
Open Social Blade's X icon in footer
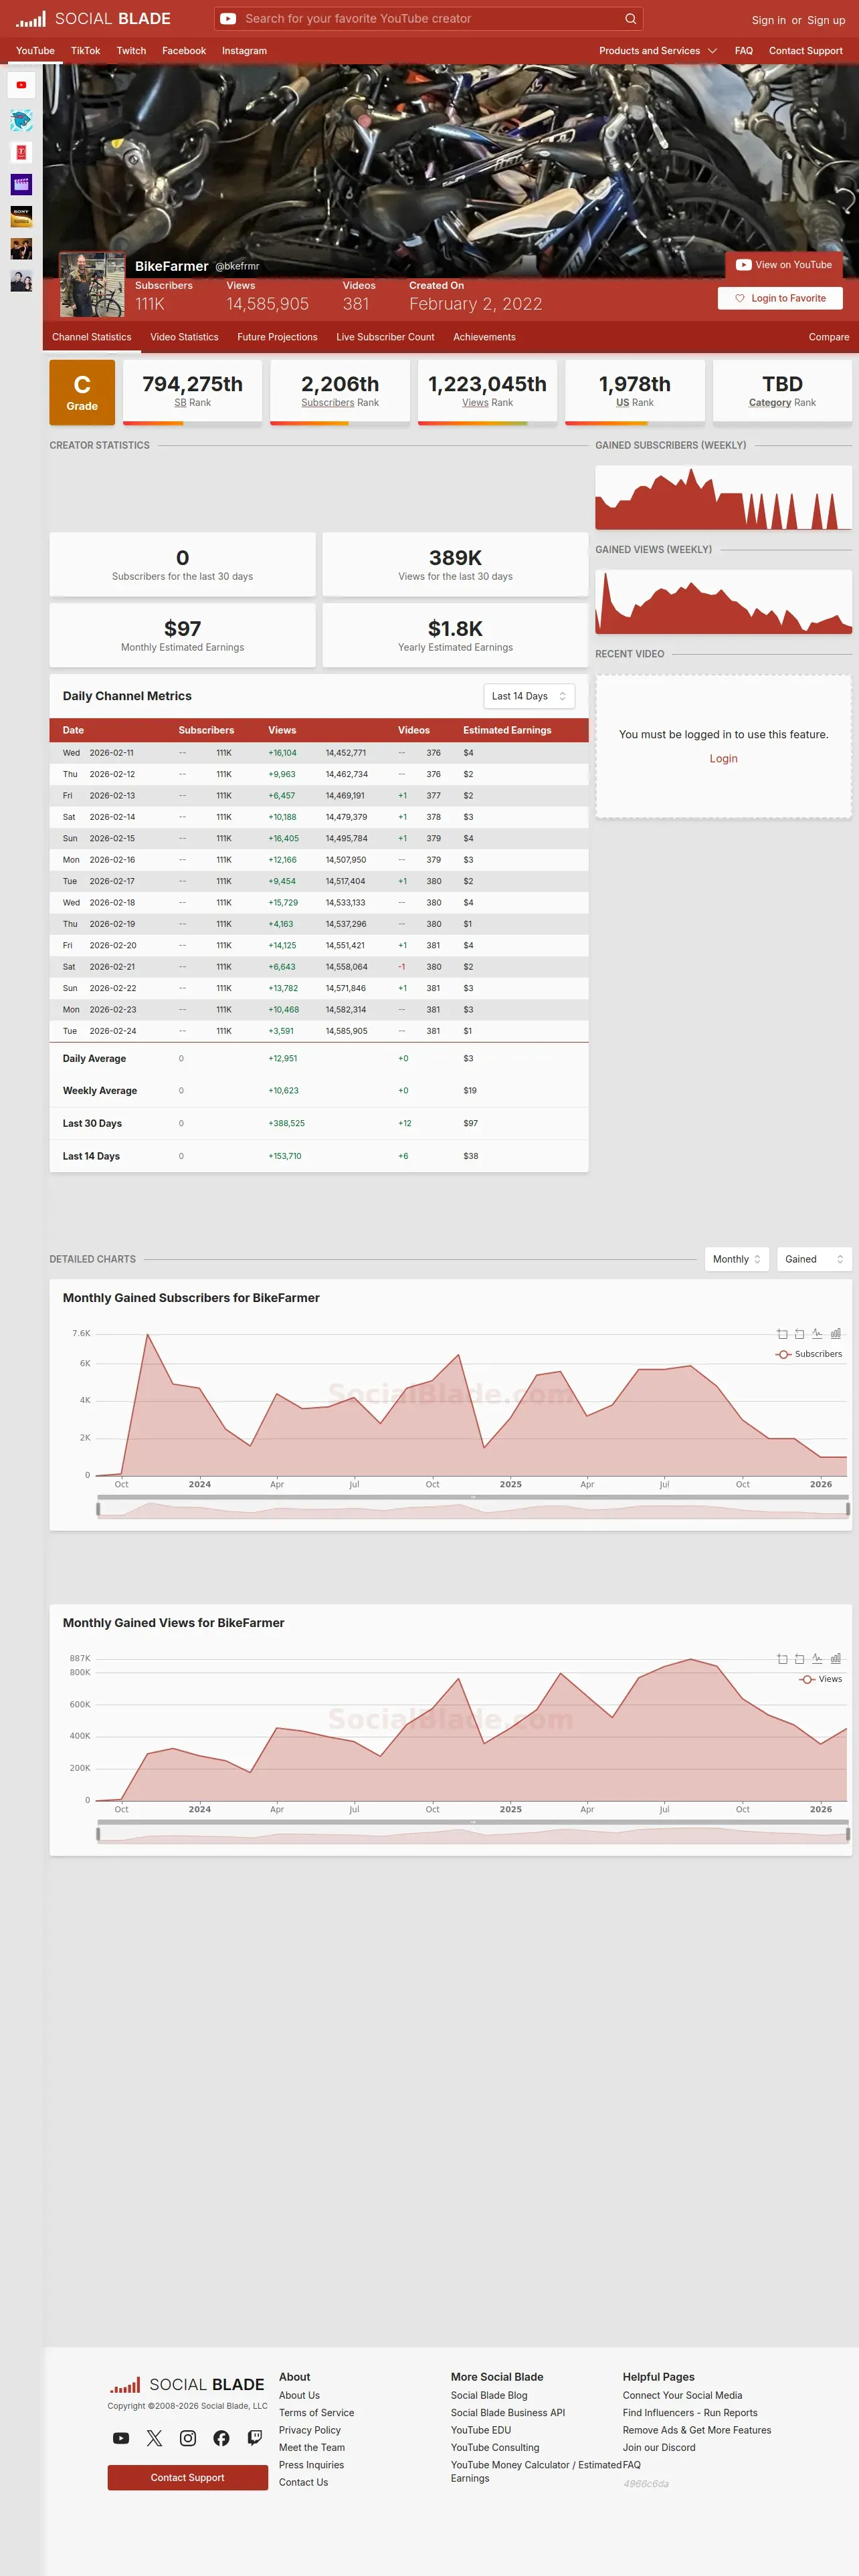[154, 2438]
